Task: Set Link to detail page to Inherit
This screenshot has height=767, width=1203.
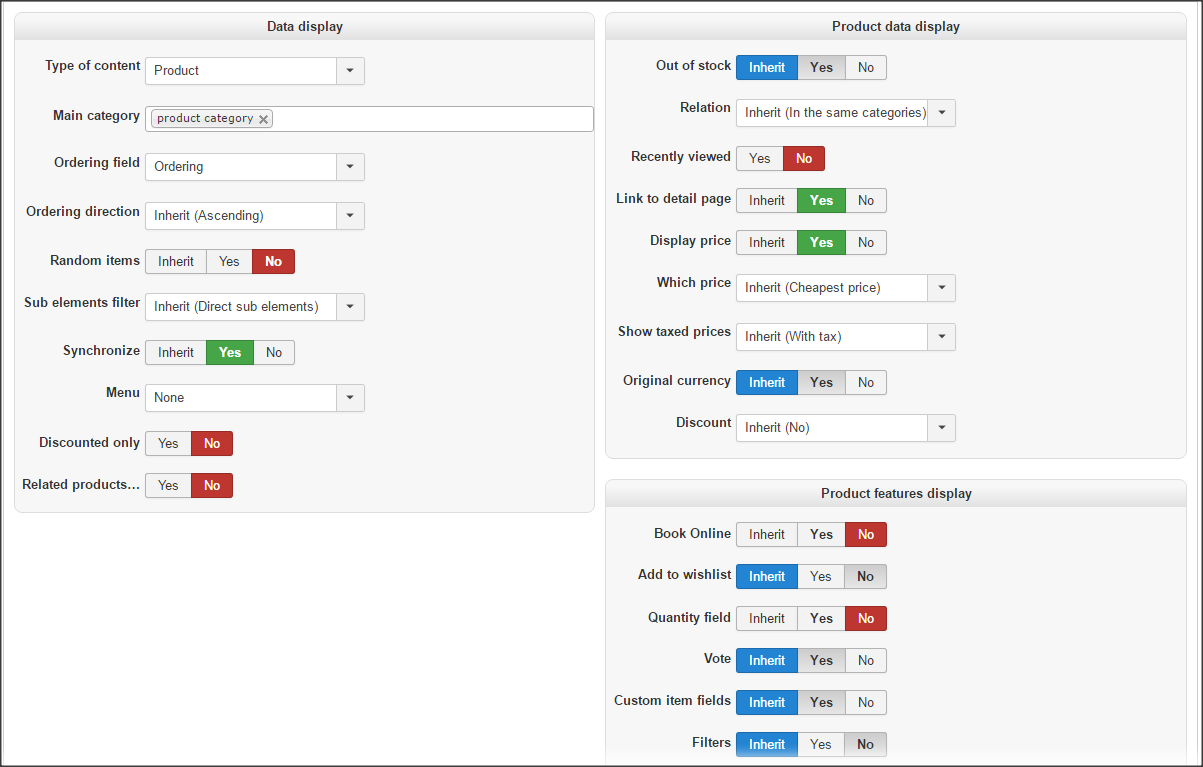Action: 767,201
